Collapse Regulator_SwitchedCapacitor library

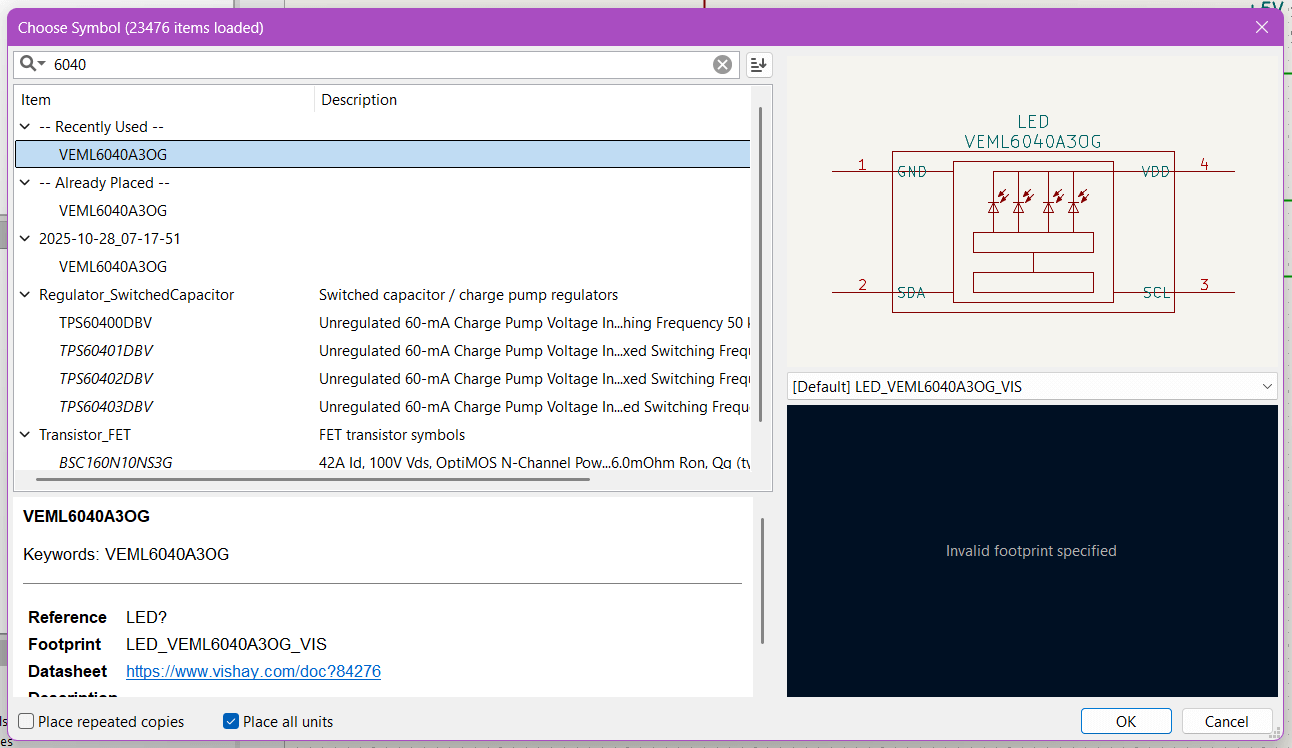coord(25,295)
